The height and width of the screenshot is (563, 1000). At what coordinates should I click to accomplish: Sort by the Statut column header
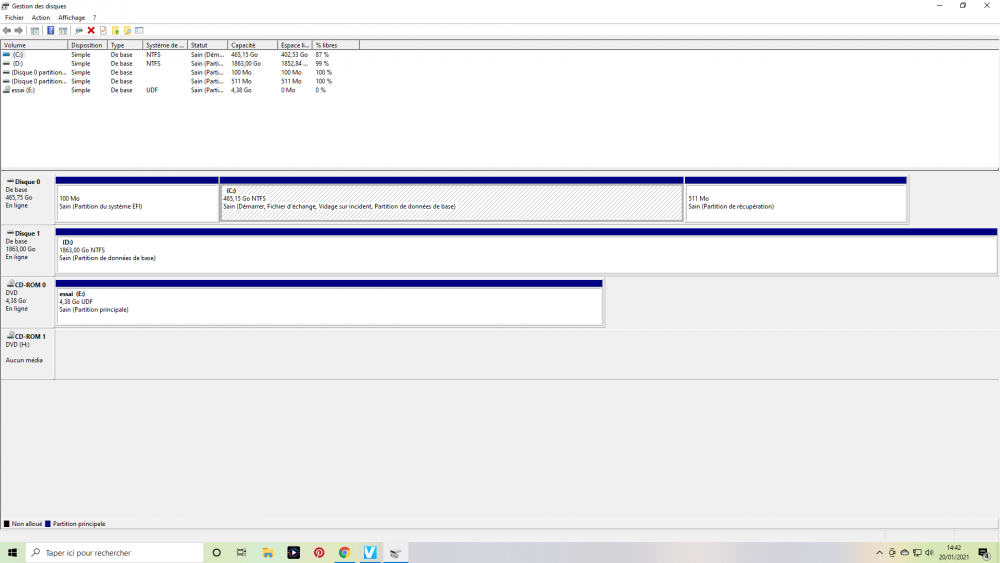tap(207, 45)
